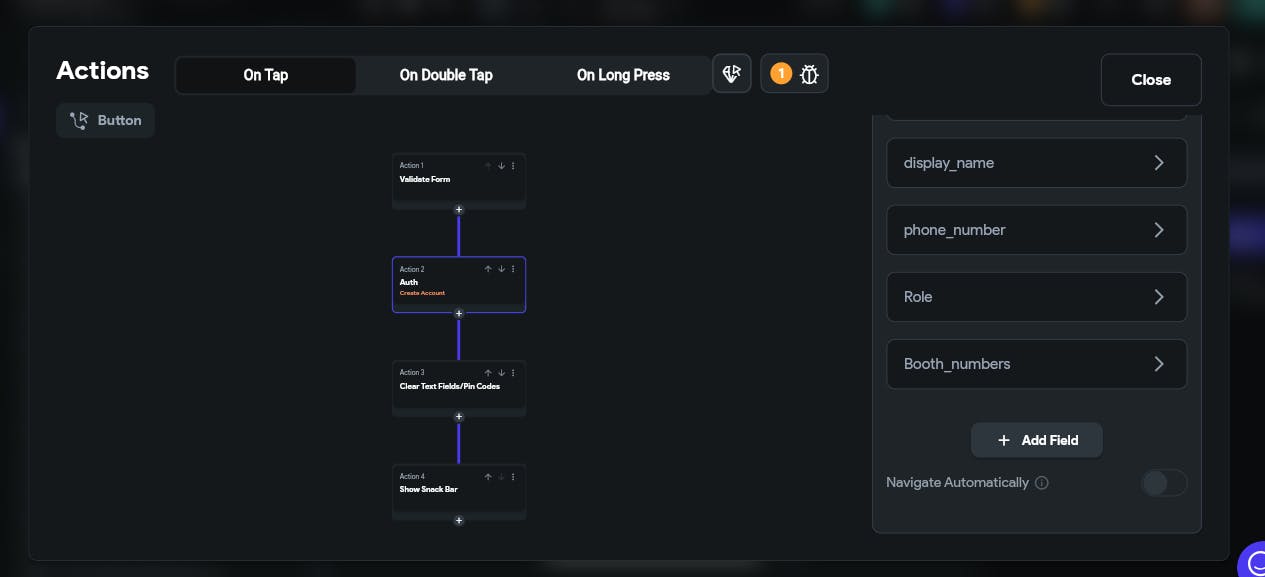Image resolution: width=1265 pixels, height=577 pixels.
Task: Click the plus under Show Snack Bar
Action: (x=459, y=521)
